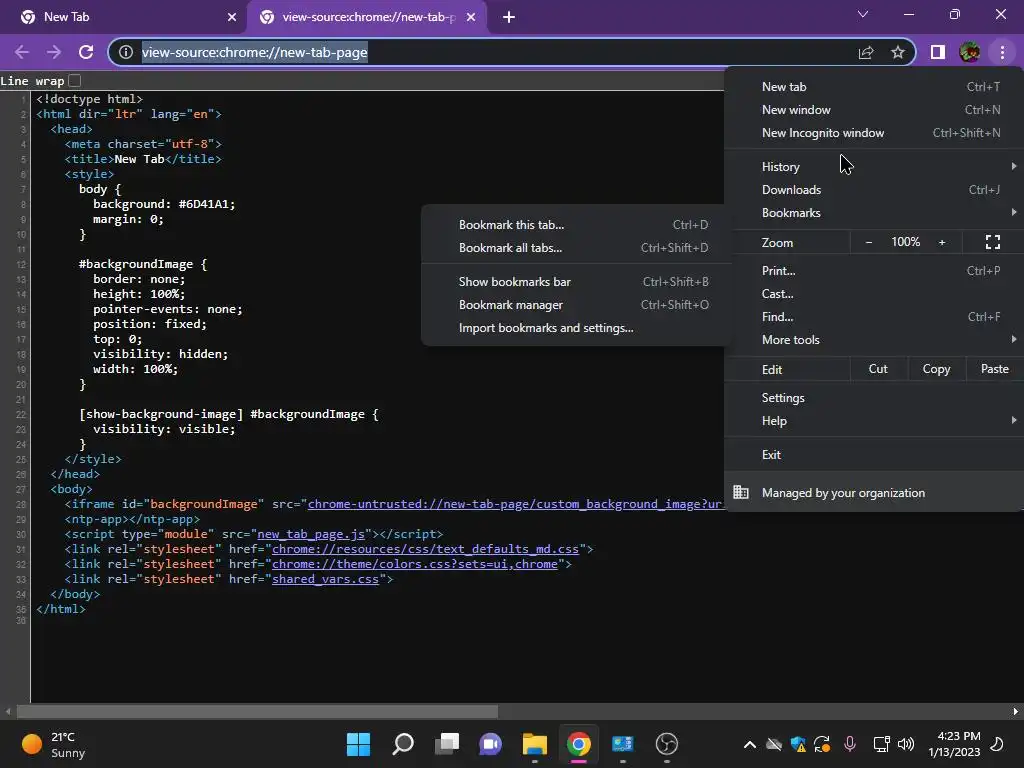1024x768 pixels.
Task: Reload the page
Action: click(86, 52)
